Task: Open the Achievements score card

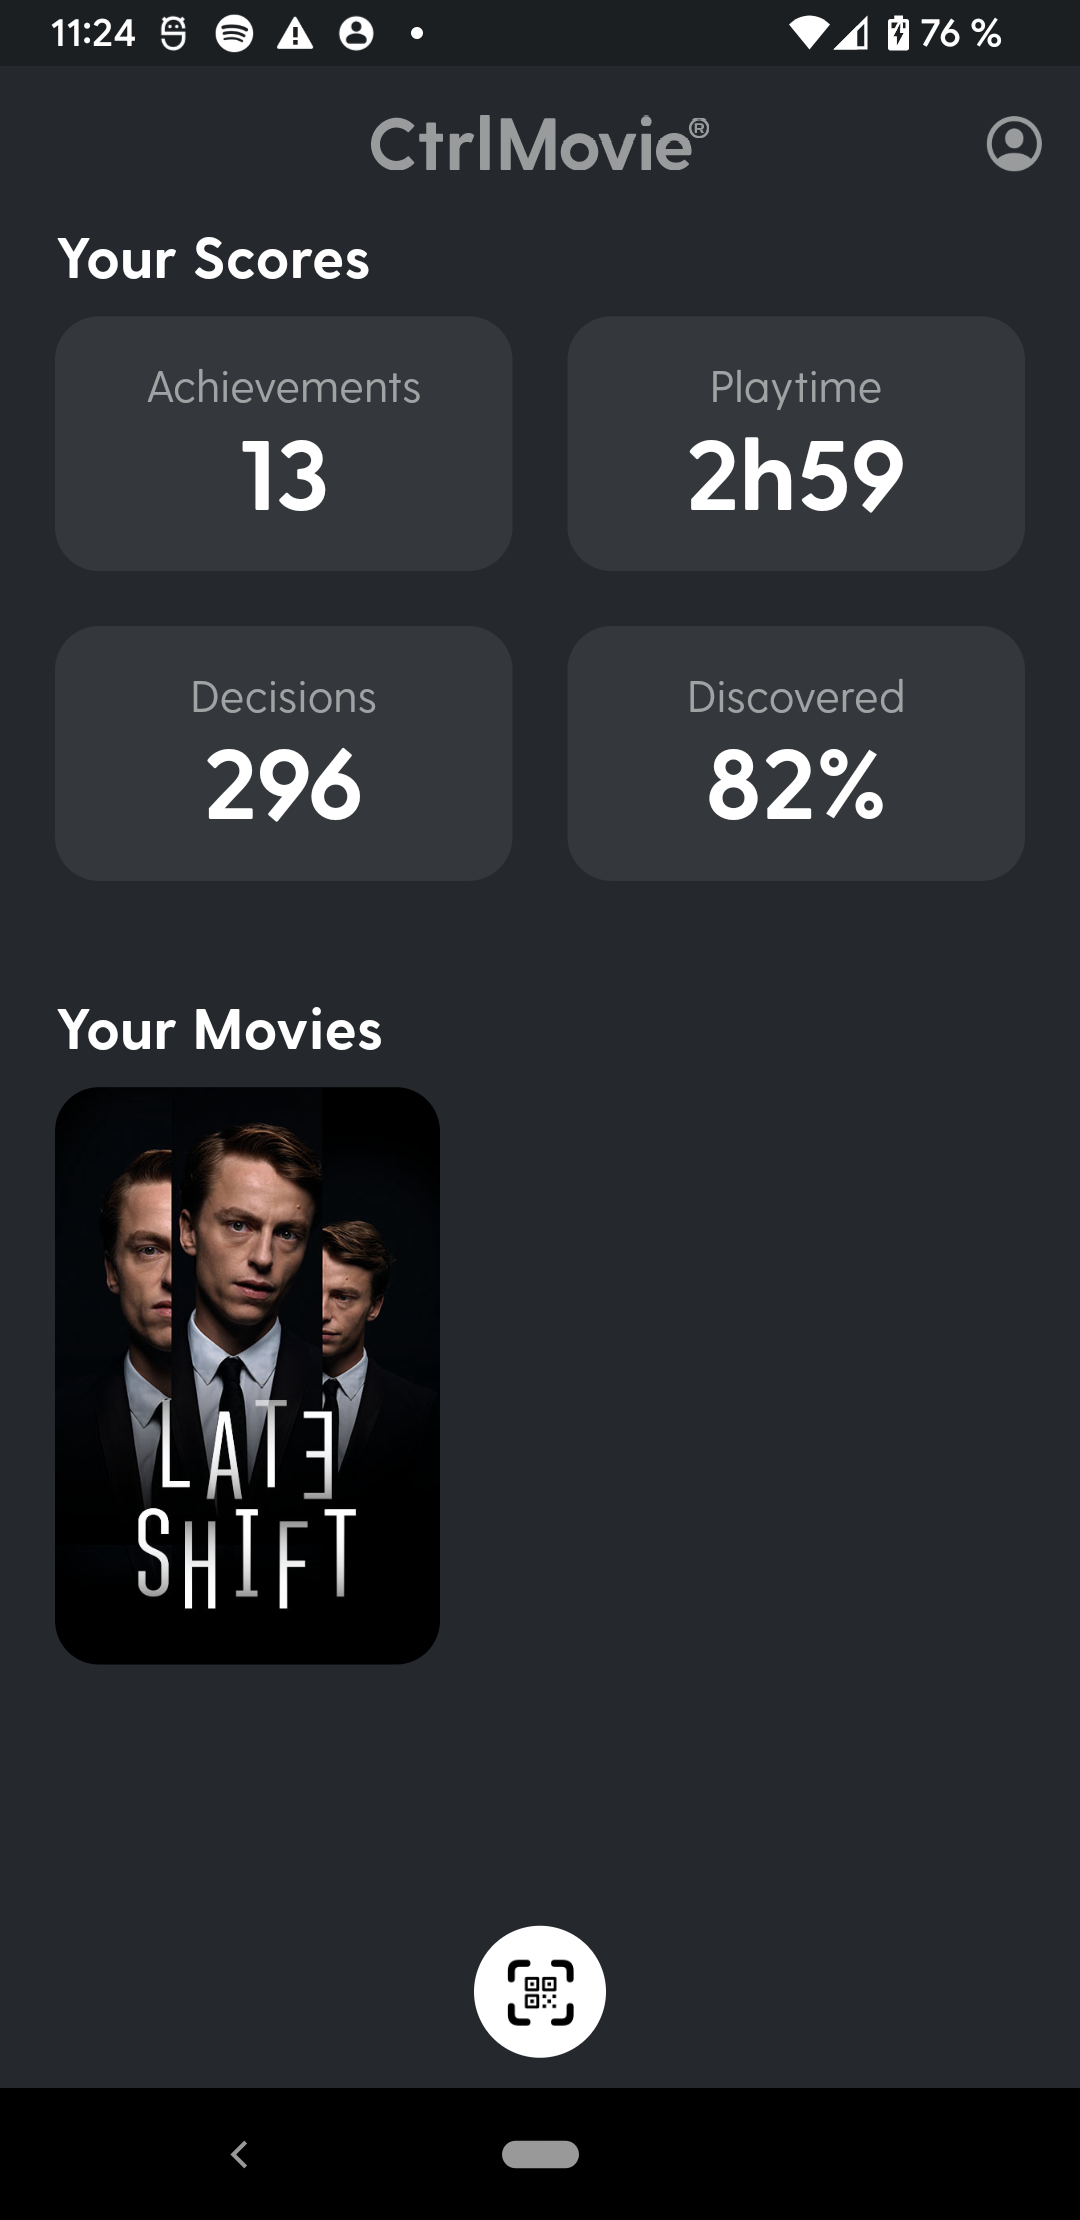Action: pyautogui.click(x=284, y=444)
